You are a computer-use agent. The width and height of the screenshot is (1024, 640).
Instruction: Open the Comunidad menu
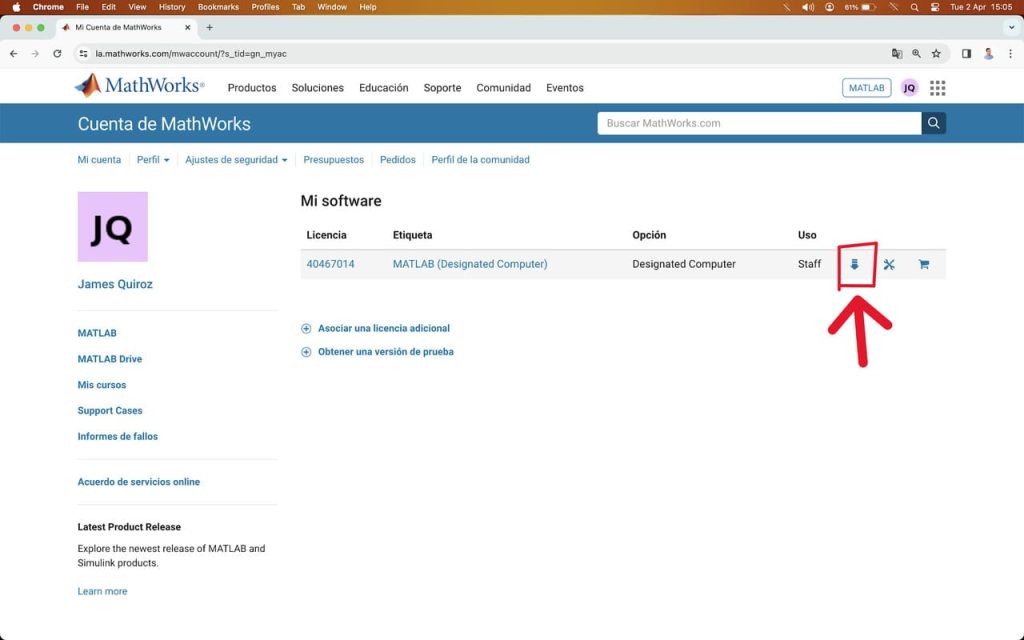click(504, 88)
